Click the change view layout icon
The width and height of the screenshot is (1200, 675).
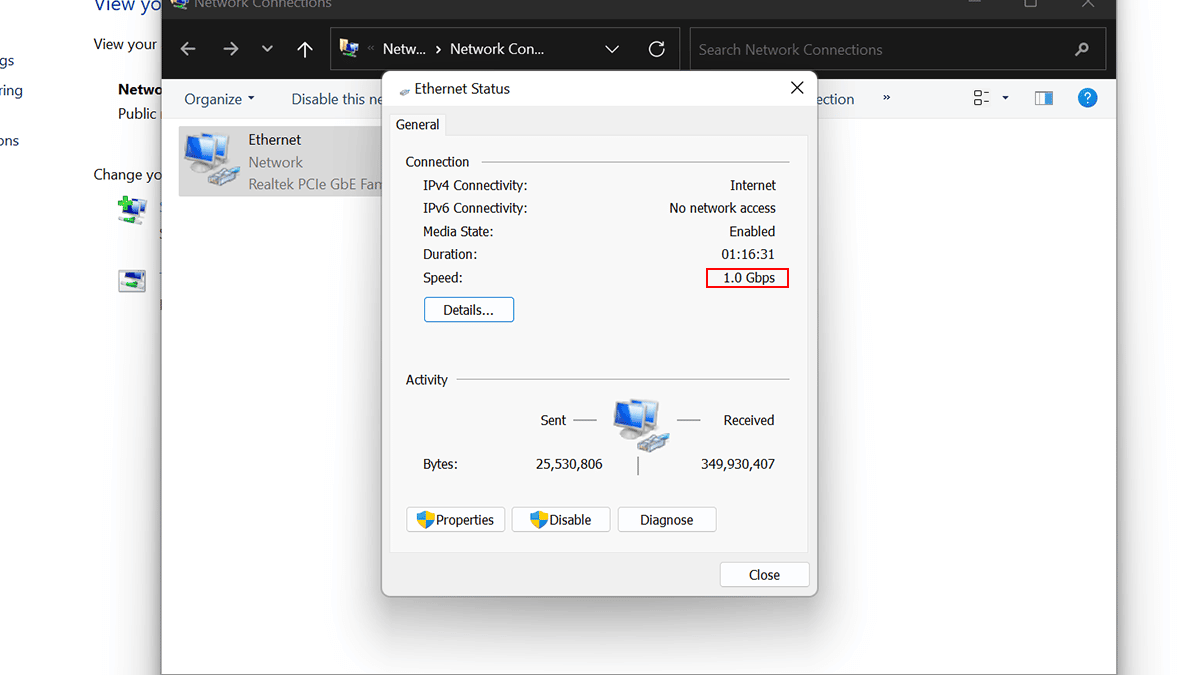981,98
